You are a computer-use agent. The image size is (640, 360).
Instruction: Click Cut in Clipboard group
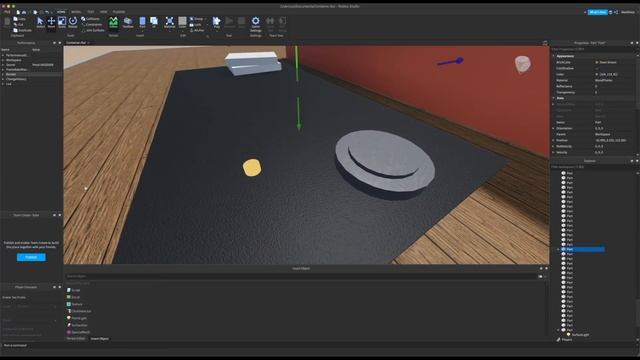point(18,24)
